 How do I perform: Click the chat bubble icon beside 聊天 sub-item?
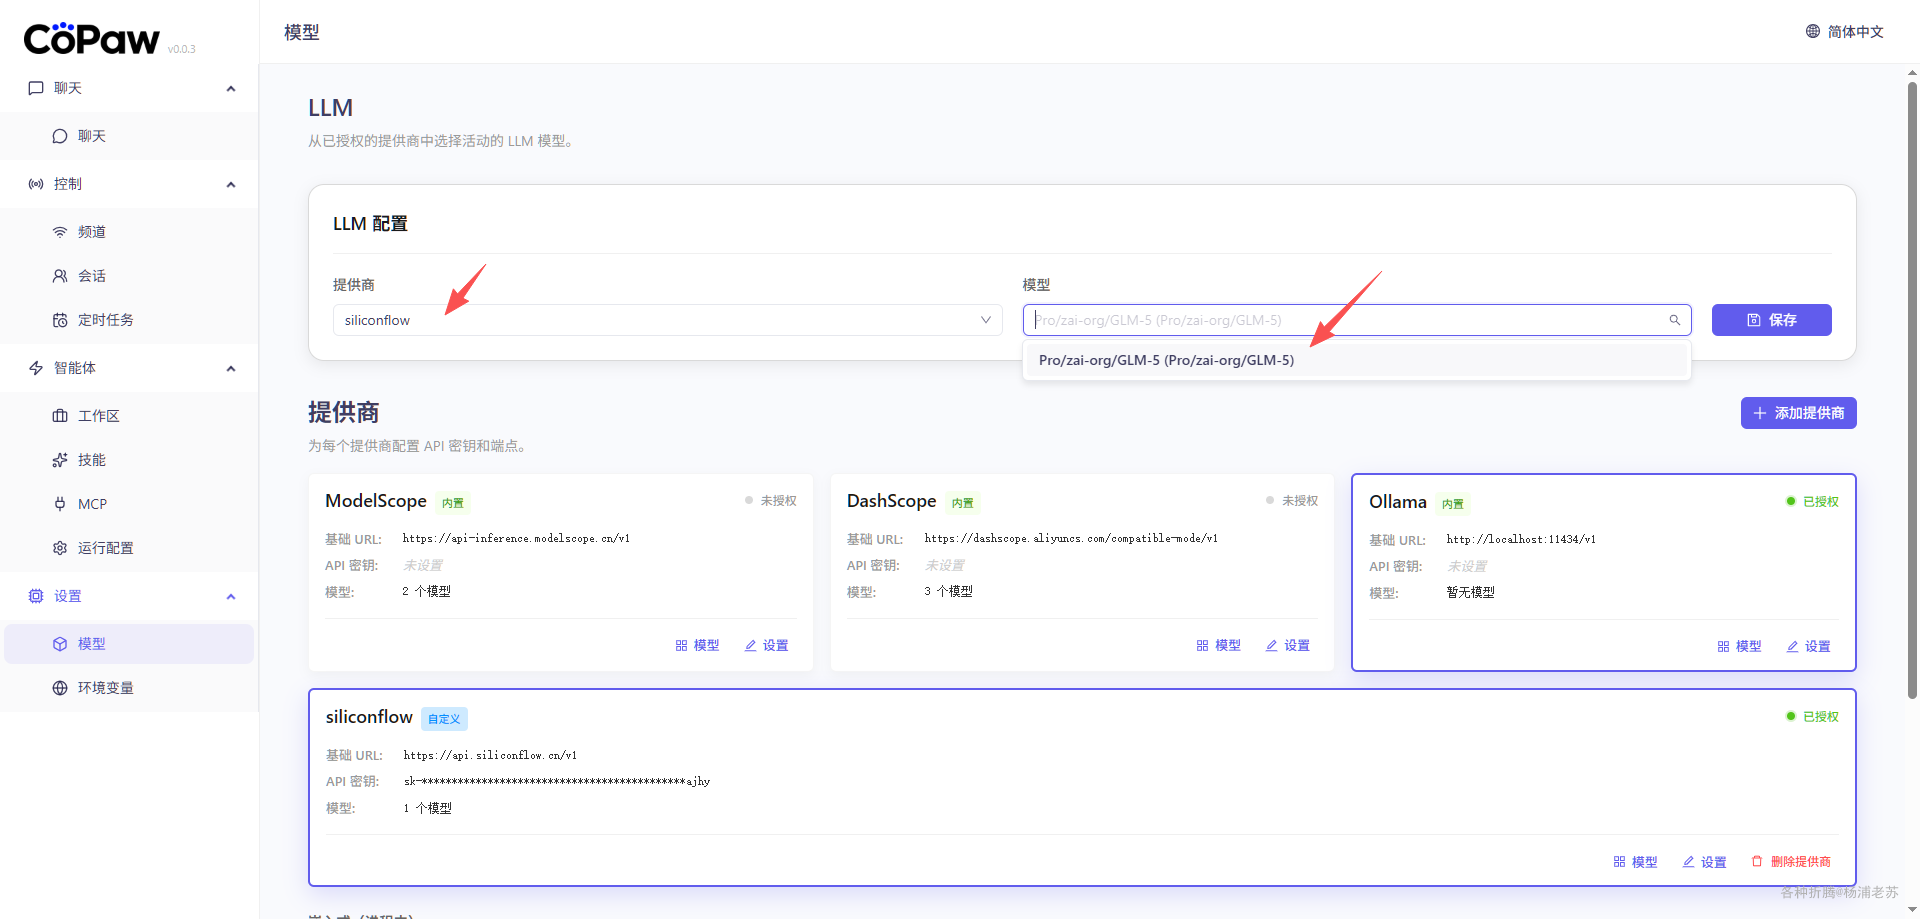(x=60, y=136)
